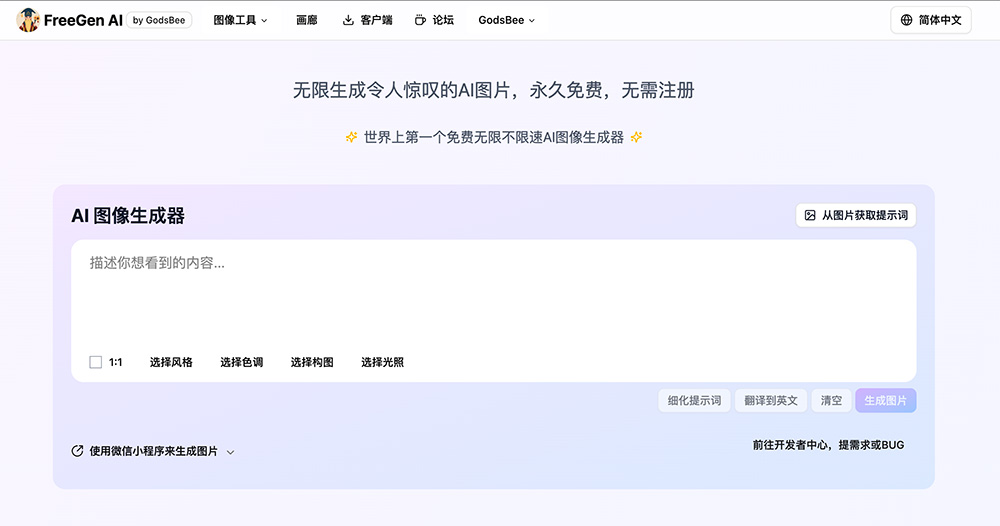The image size is (1000, 526).
Task: Click the FreeGen AI logo avatar
Action: point(28,20)
